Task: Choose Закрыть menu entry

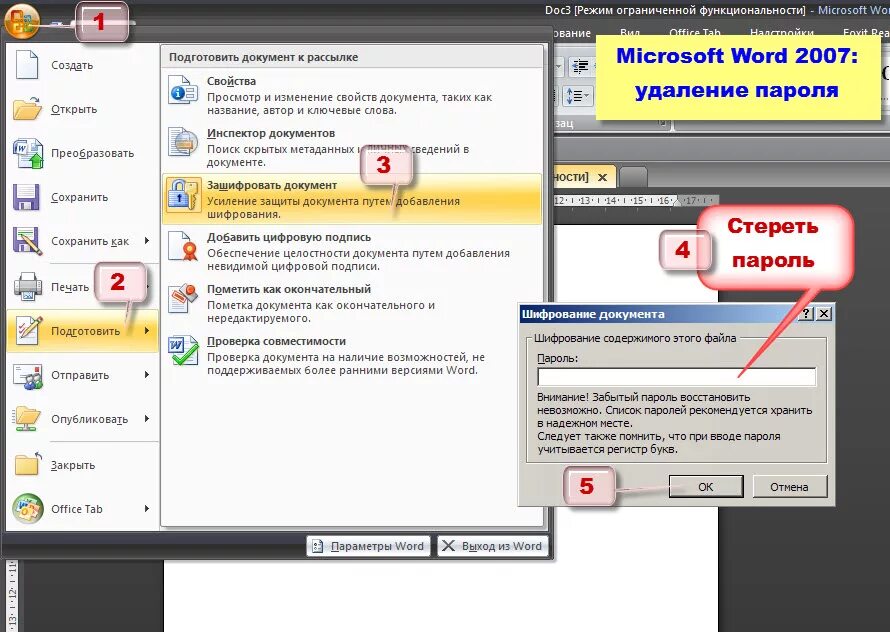Action: click(x=82, y=464)
